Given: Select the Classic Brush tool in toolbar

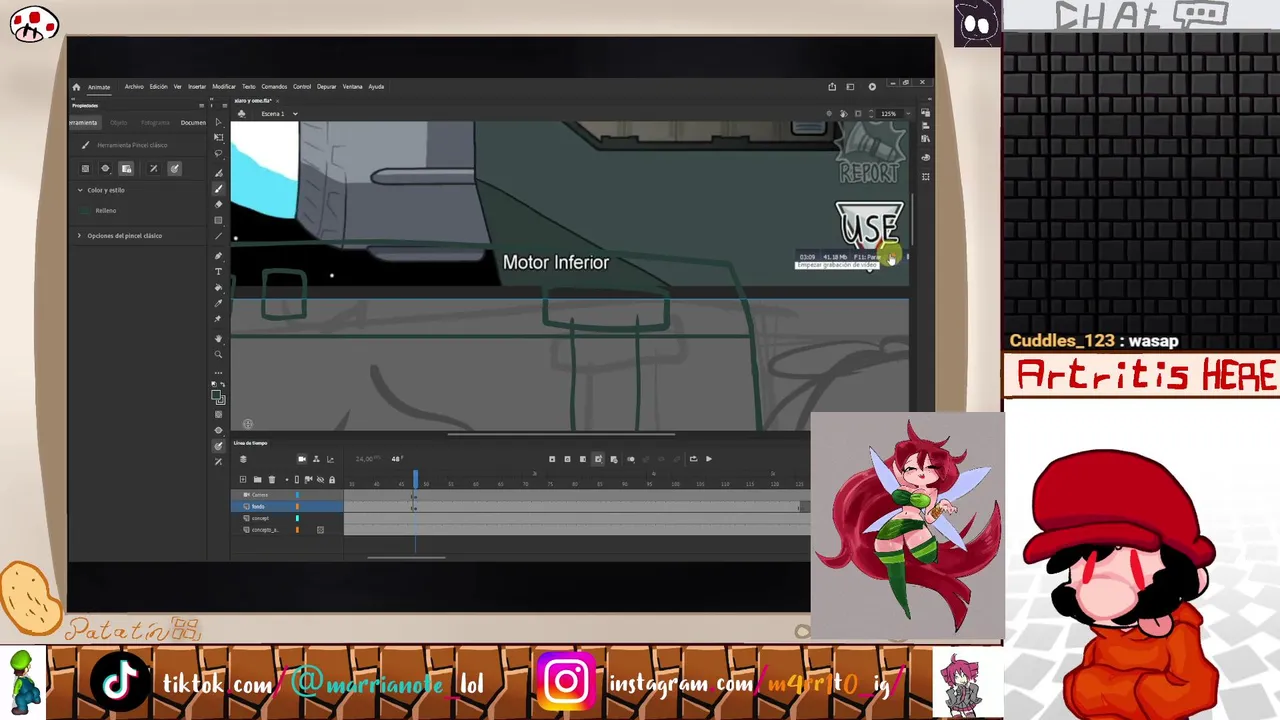Looking at the screenshot, I should point(219,188).
